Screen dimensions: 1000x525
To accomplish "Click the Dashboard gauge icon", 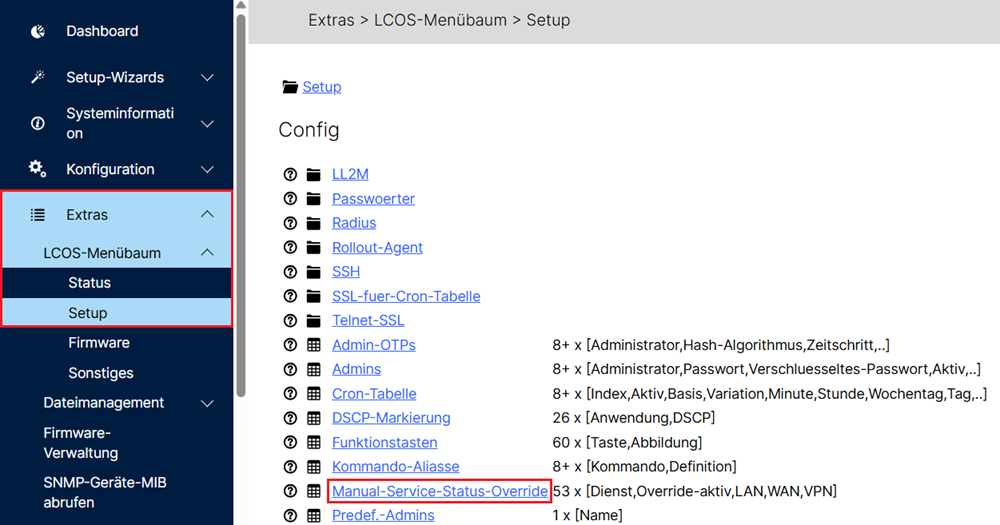I will [38, 32].
